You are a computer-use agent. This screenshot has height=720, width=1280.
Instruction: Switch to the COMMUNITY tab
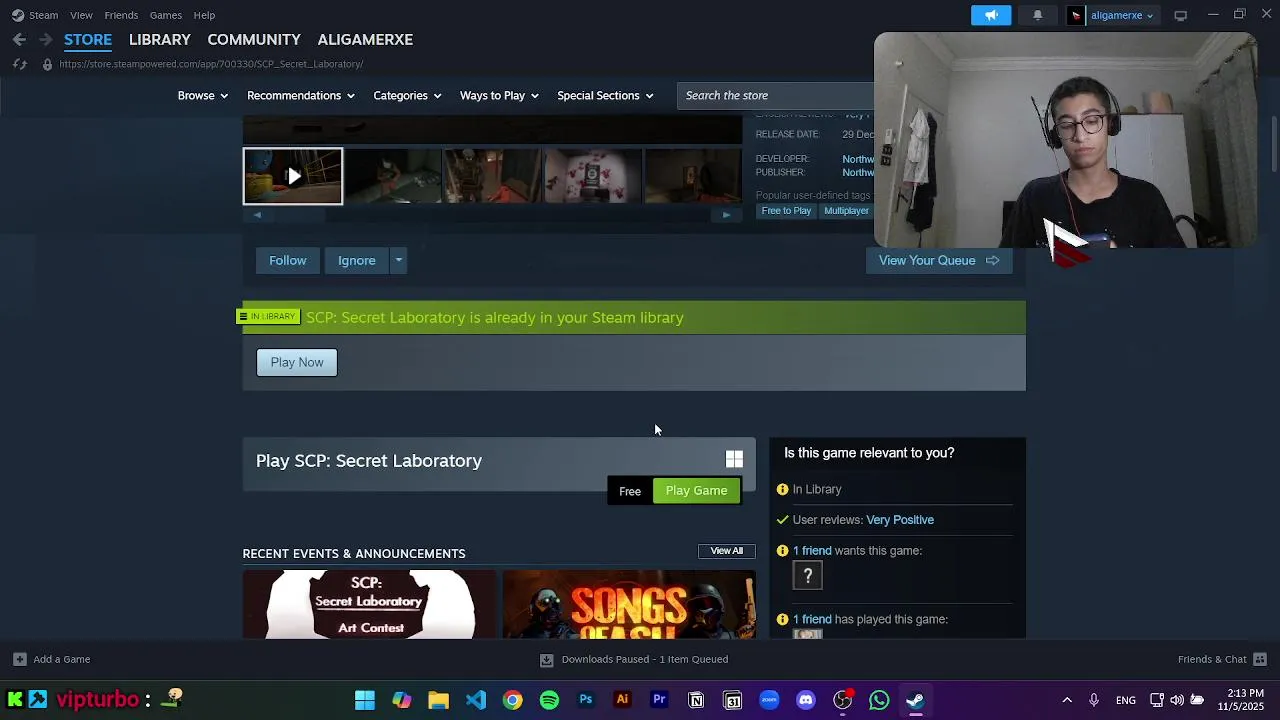[254, 39]
